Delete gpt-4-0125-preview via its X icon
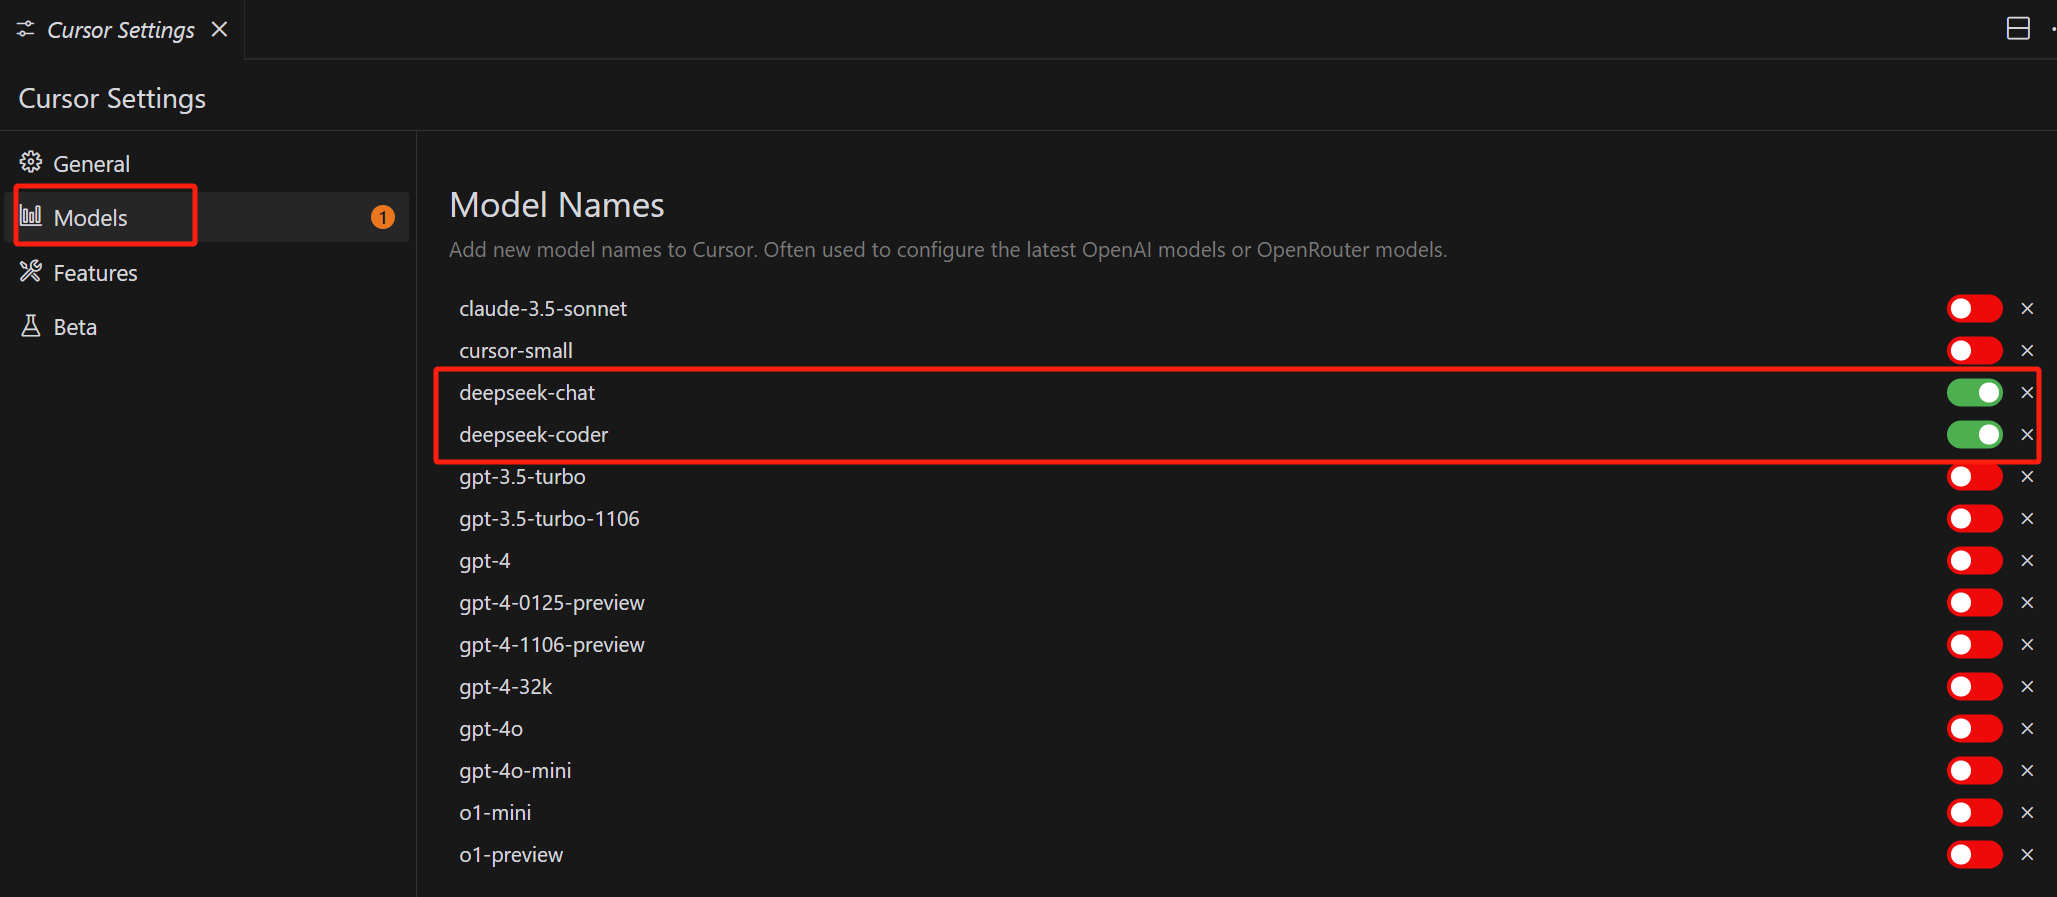The height and width of the screenshot is (897, 2057). (x=2027, y=603)
